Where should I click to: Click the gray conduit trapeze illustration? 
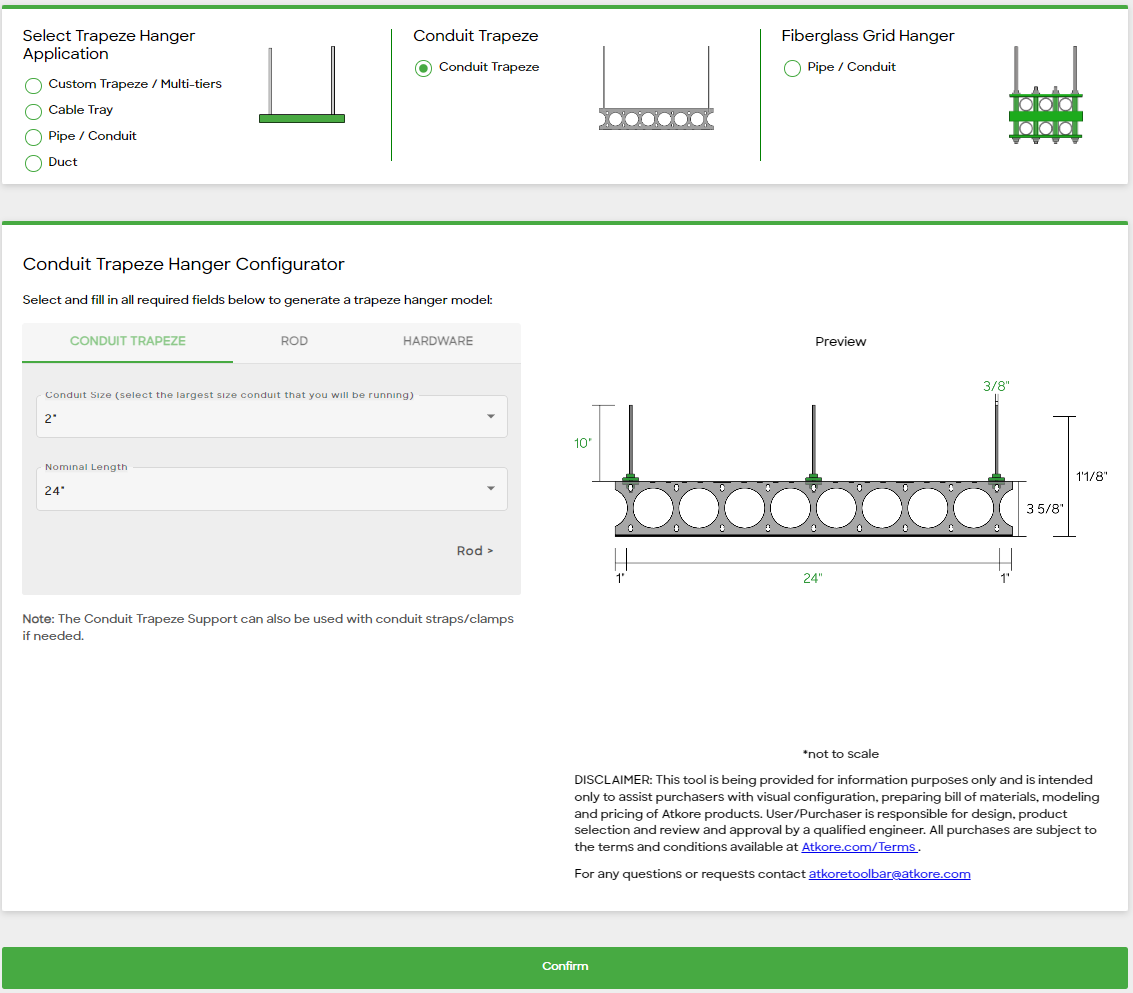coord(656,88)
